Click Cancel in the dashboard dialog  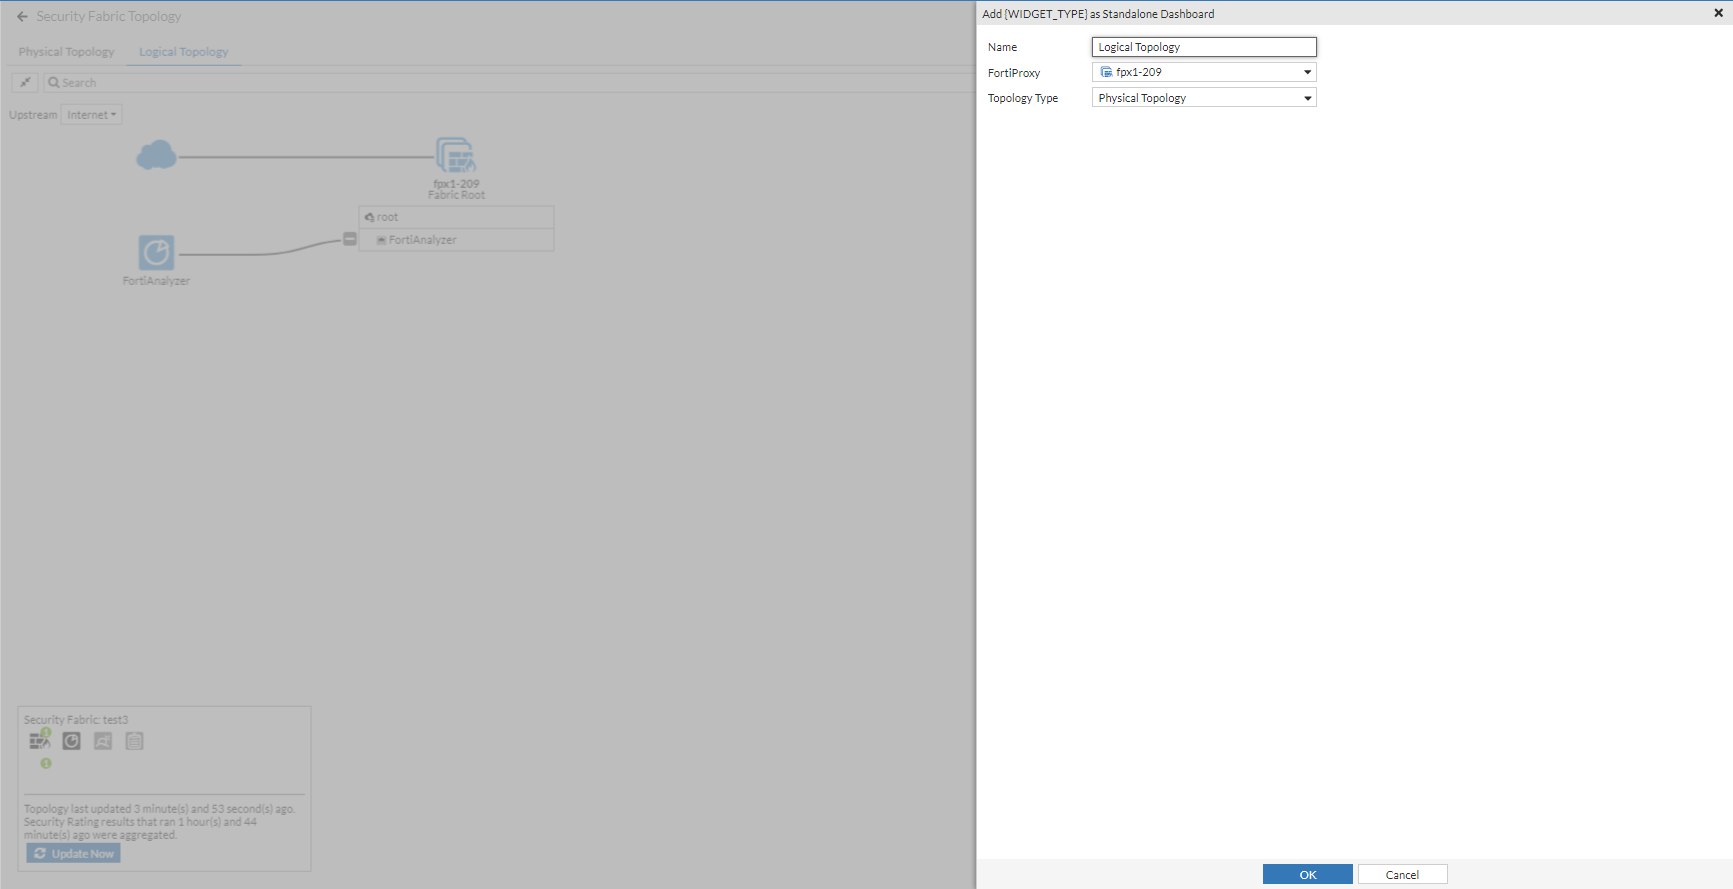click(1402, 875)
